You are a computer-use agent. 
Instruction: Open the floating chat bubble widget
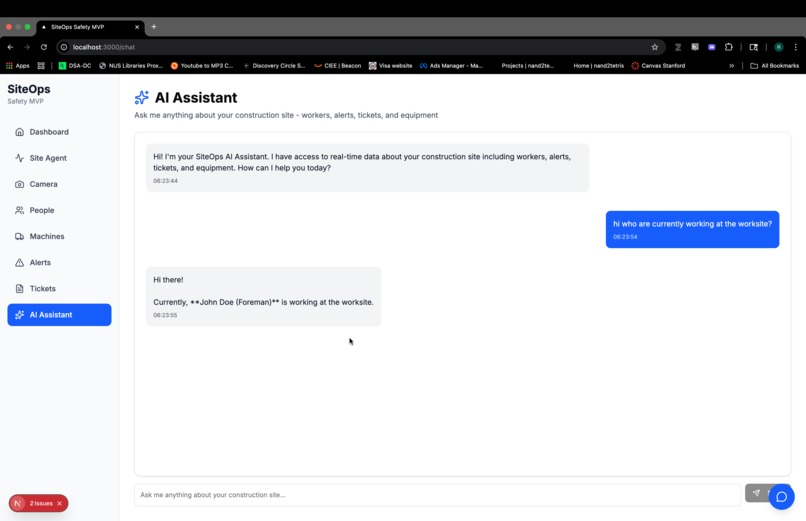(781, 497)
